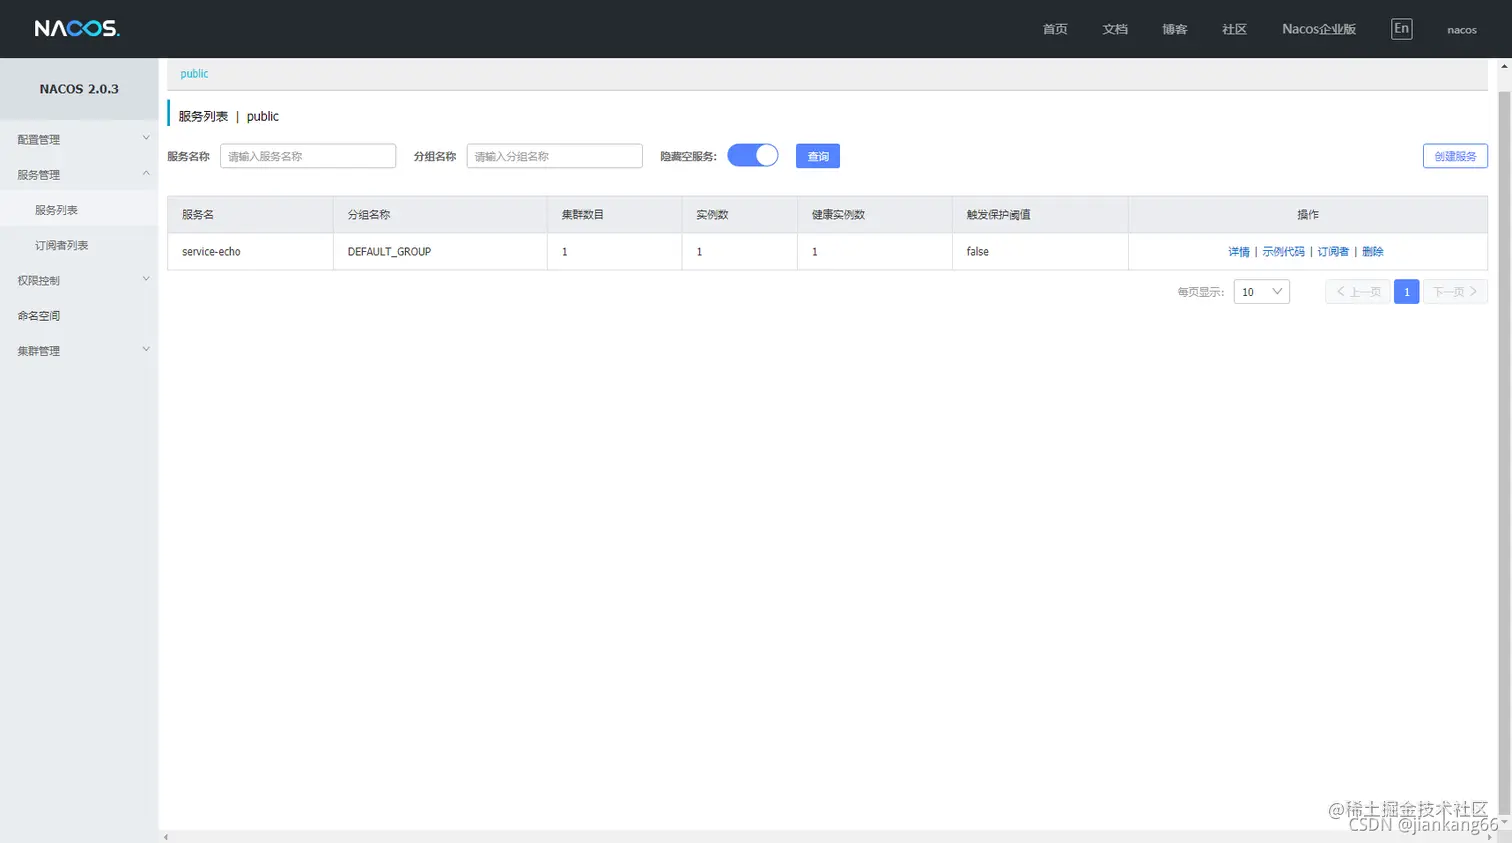Click the 下一页 pagination button

(x=1455, y=292)
